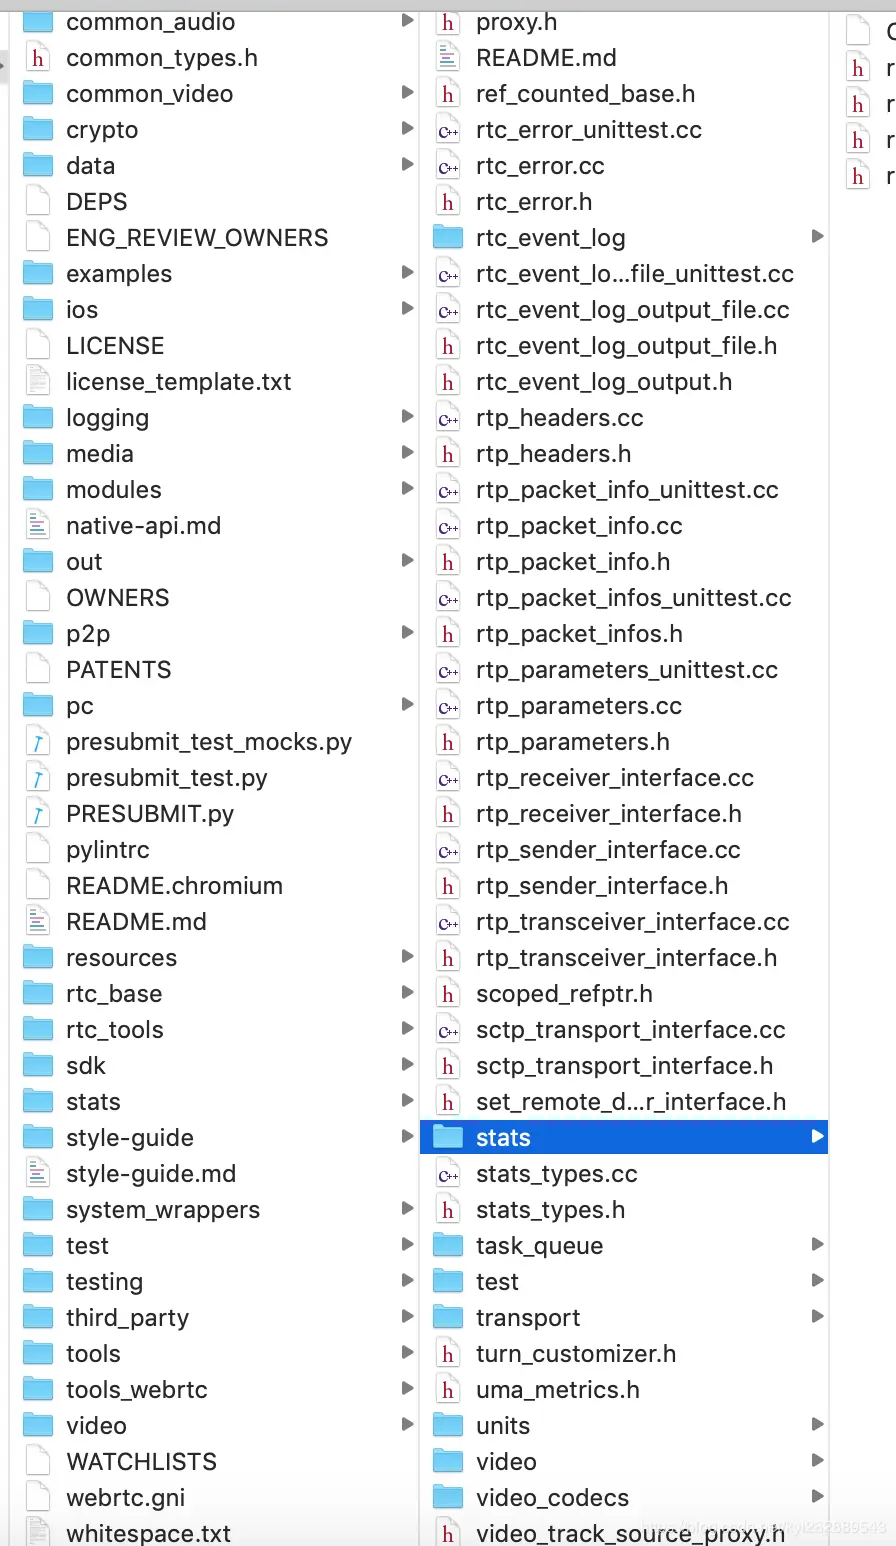Select sctp_transport_interface.h file name
This screenshot has height=1546, width=896.
click(x=624, y=1066)
